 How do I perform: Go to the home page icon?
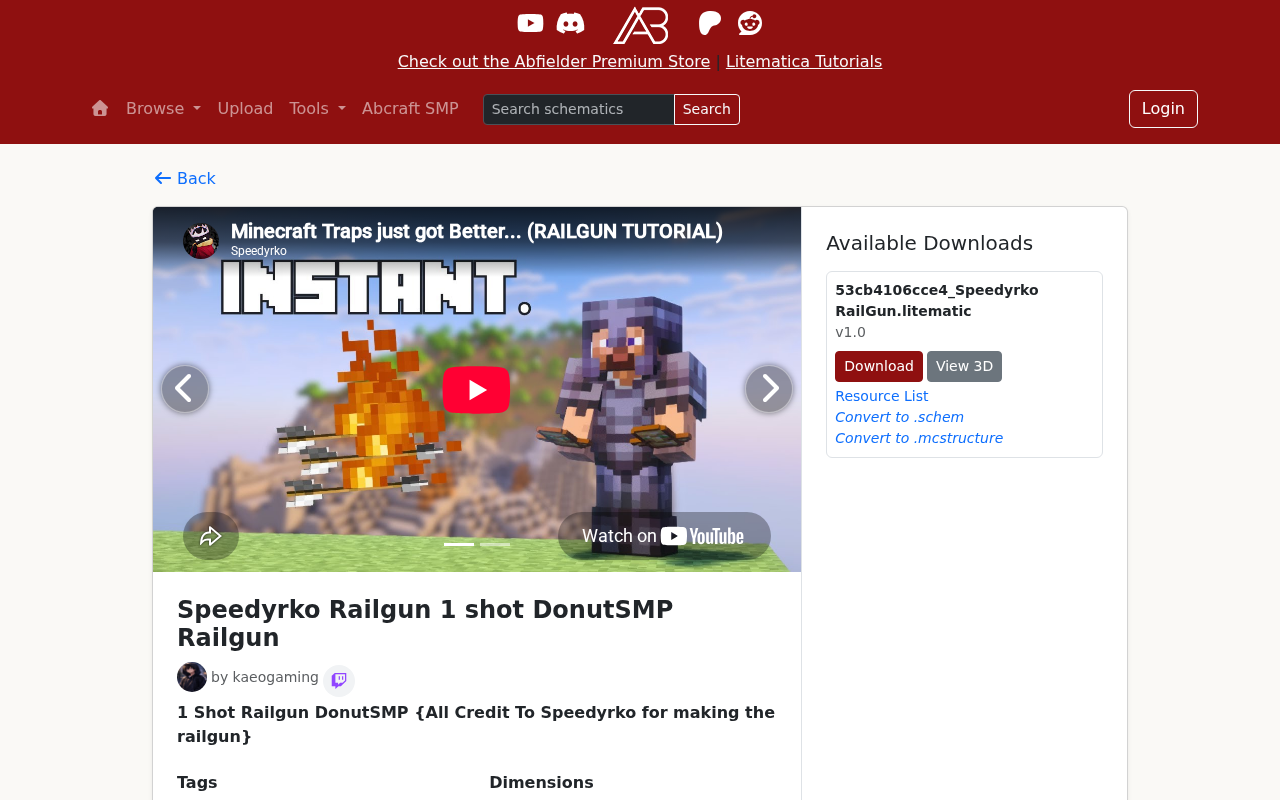[100, 108]
